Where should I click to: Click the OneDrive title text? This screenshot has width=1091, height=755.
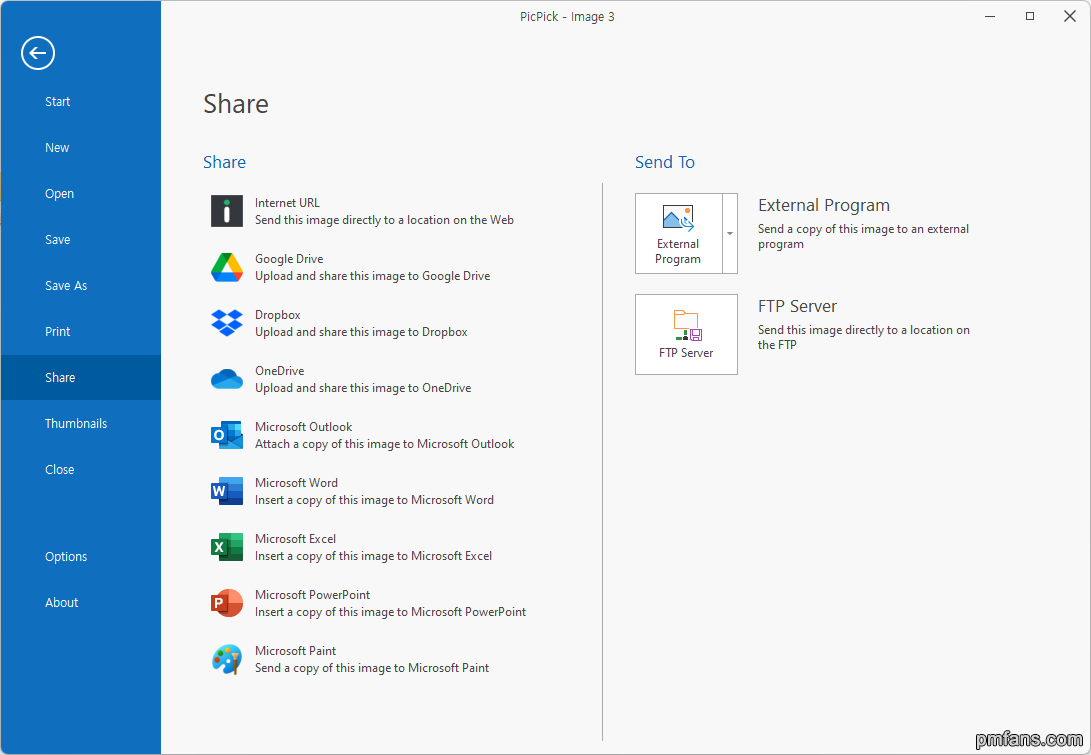[280, 371]
